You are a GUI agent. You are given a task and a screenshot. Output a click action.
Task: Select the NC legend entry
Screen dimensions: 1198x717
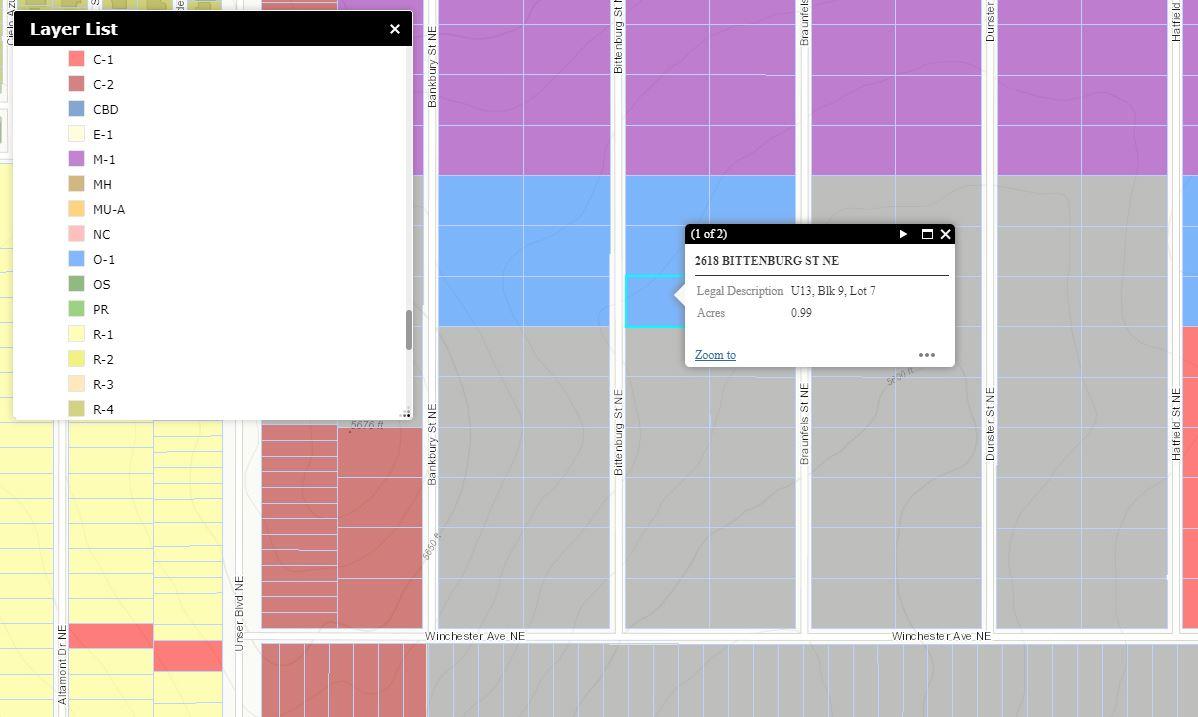tap(101, 234)
